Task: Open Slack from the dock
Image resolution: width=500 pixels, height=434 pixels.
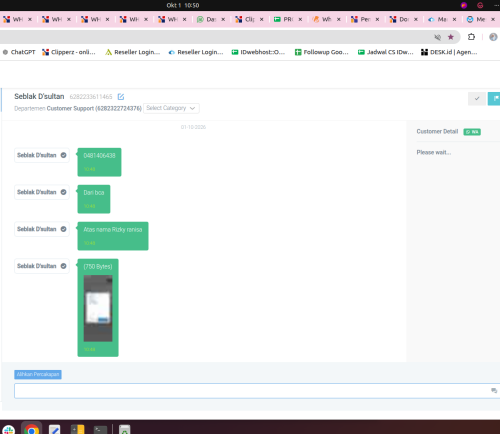Action: [9, 430]
